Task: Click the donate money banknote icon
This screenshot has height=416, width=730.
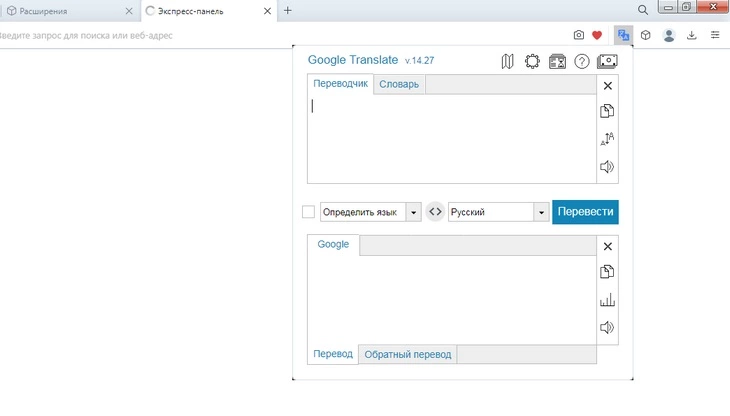Action: [607, 61]
